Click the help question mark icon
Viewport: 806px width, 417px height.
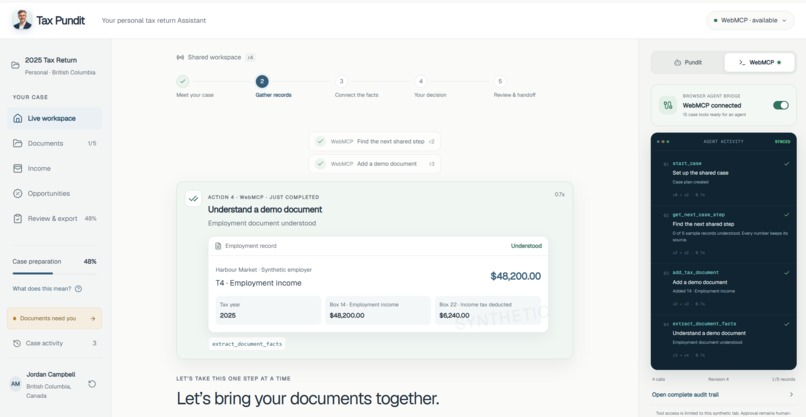[78, 289]
